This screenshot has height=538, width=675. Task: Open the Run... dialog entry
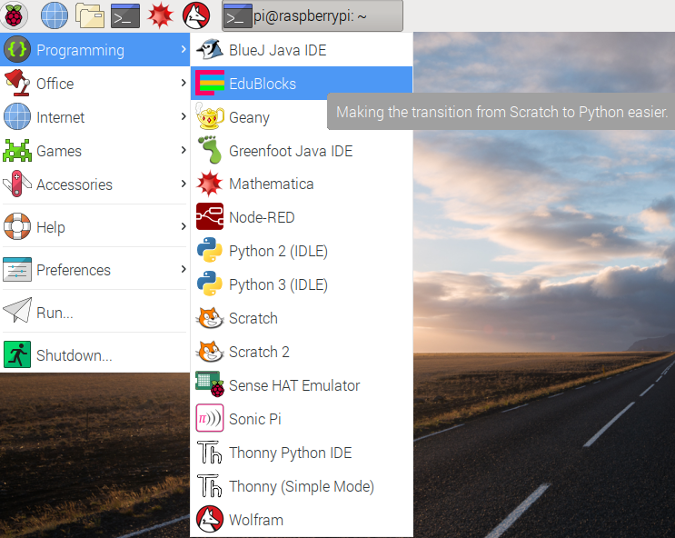pos(54,312)
